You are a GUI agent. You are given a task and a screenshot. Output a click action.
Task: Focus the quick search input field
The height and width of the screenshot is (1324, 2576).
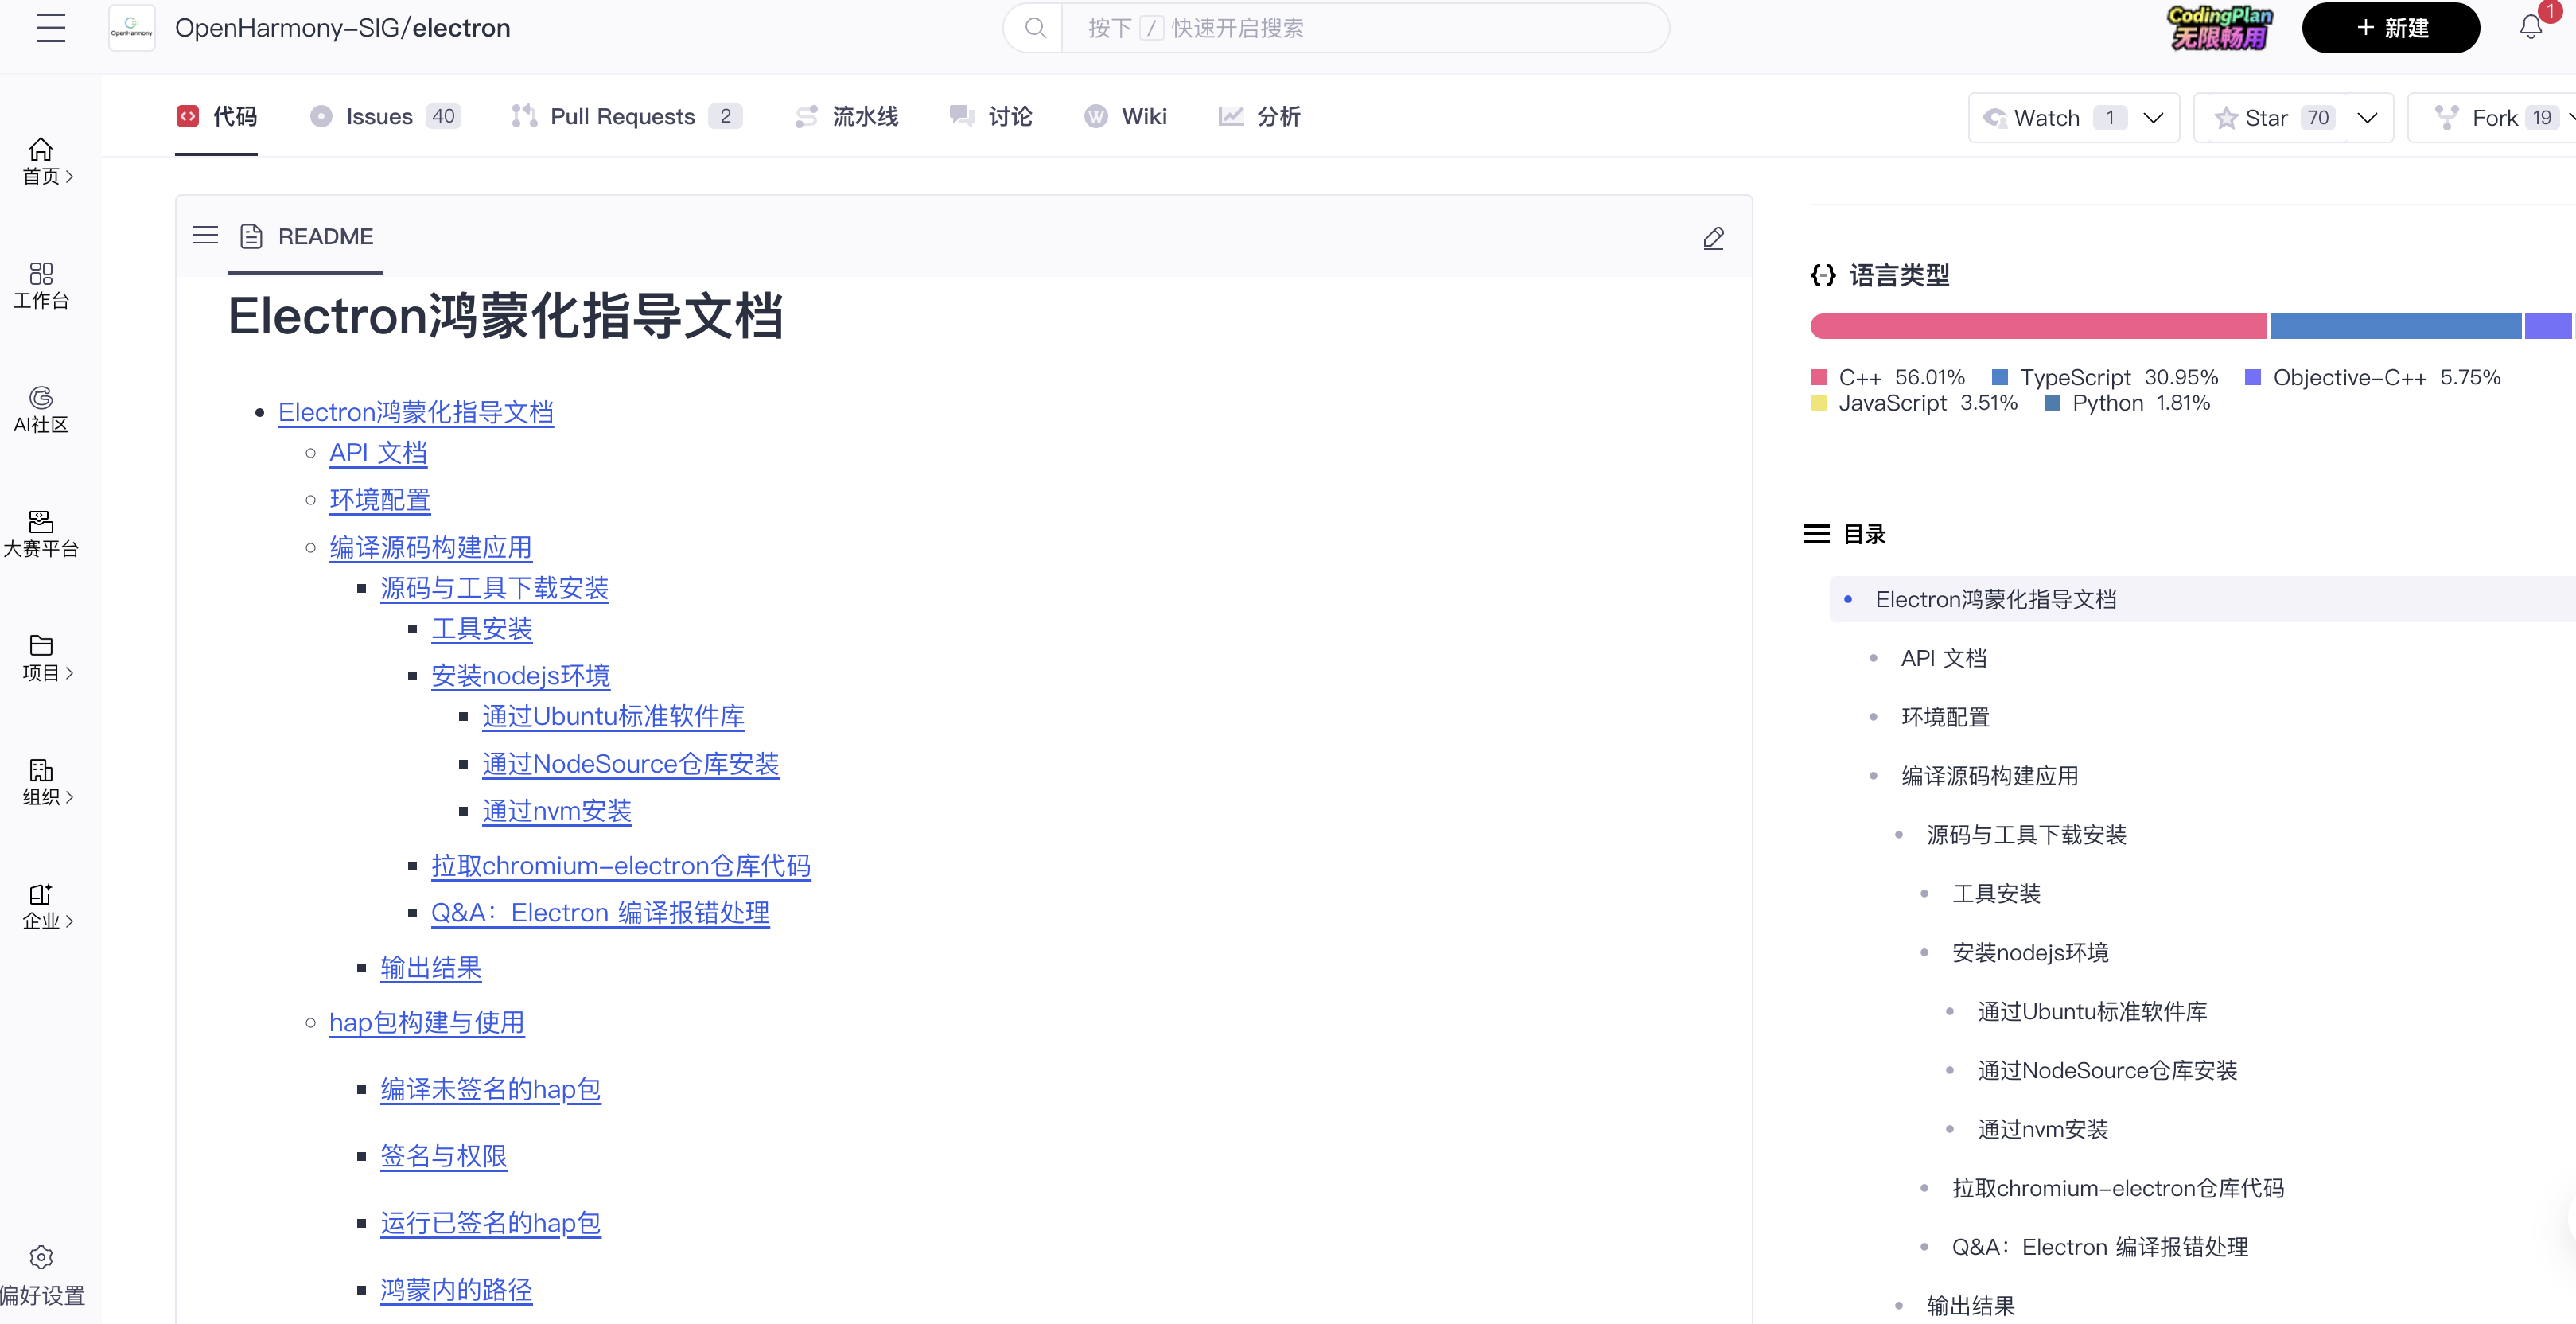[x=1365, y=28]
